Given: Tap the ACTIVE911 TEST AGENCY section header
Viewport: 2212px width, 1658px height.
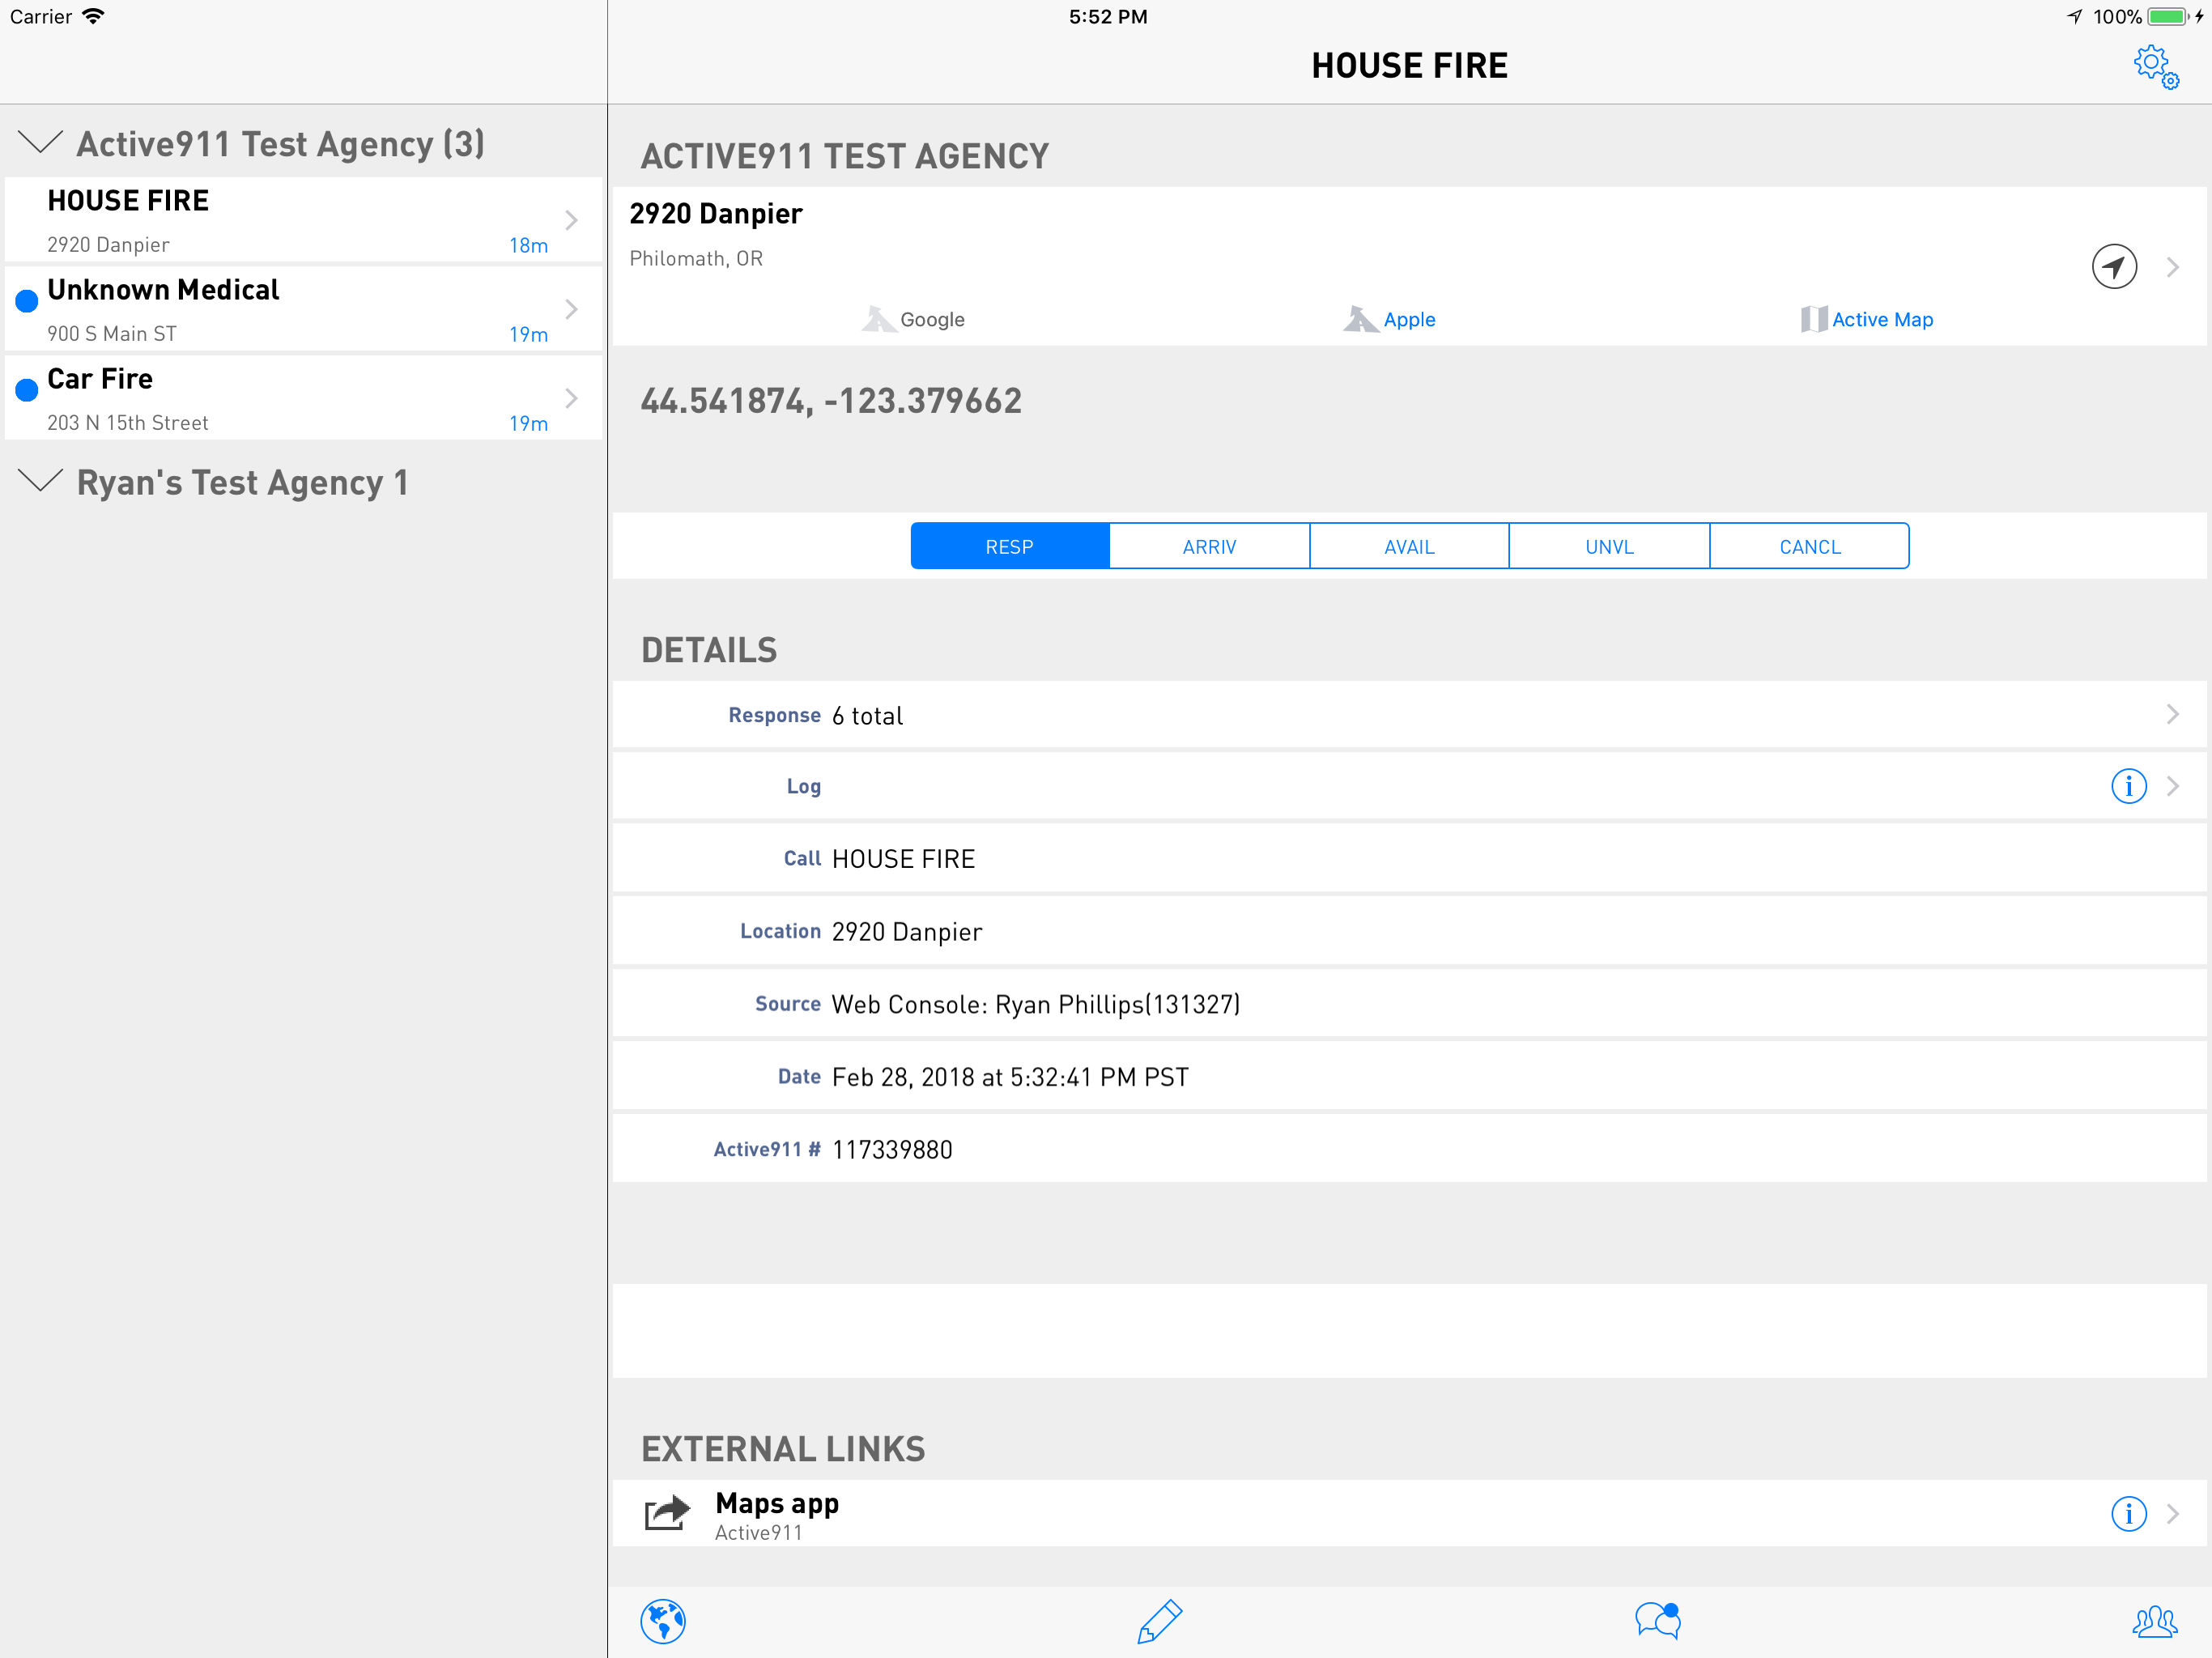Looking at the screenshot, I should [845, 156].
